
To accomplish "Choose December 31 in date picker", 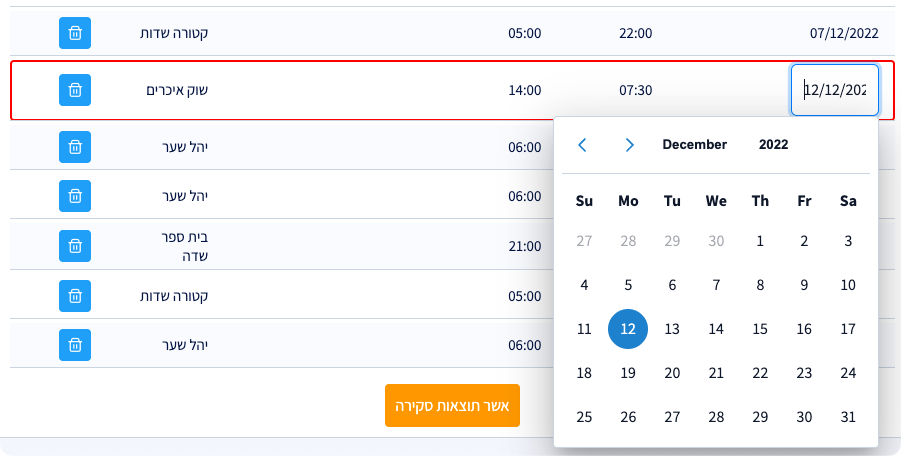I will coord(848,417).
